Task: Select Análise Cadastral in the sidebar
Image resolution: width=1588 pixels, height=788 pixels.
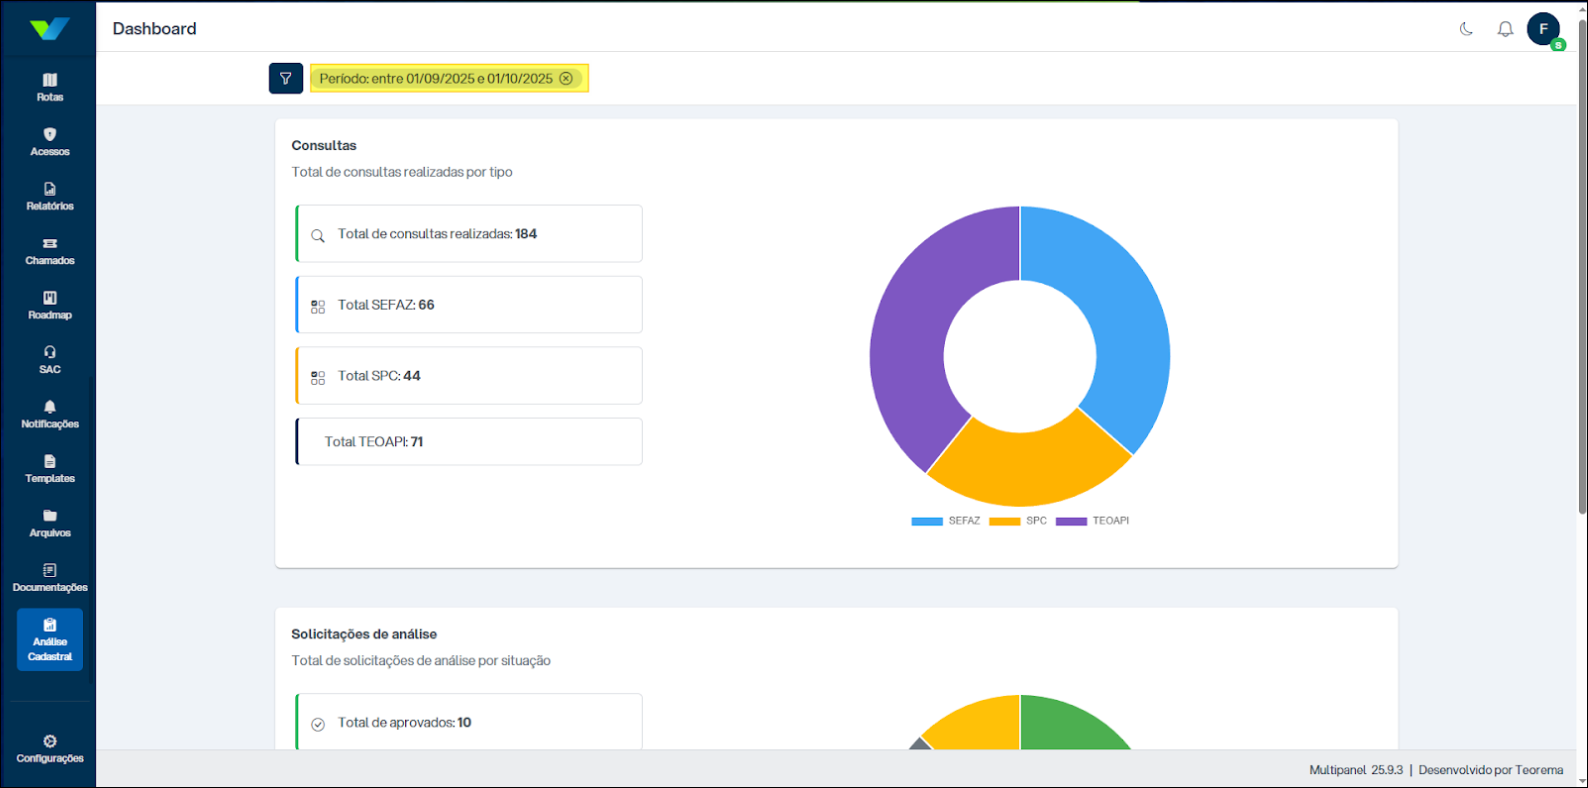Action: [50, 640]
